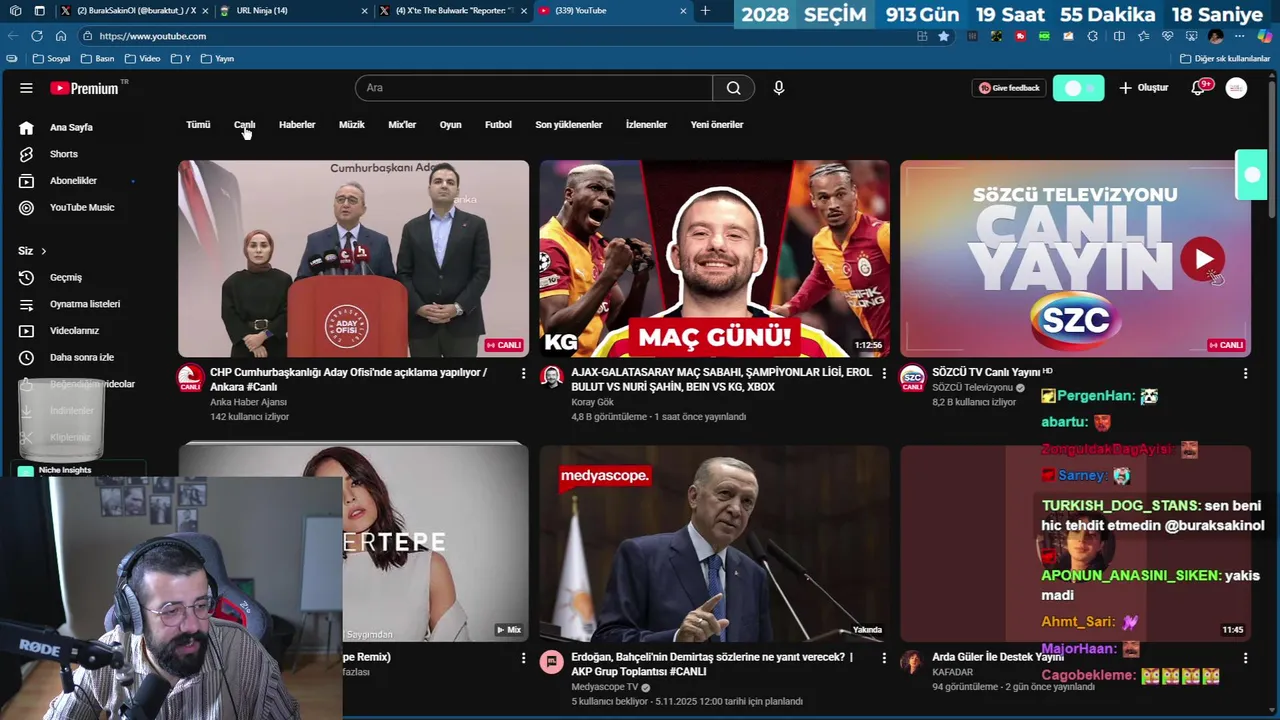The image size is (1280, 720).
Task: Open the CHP Aday Ofisi live video thumbnail
Action: [353, 258]
